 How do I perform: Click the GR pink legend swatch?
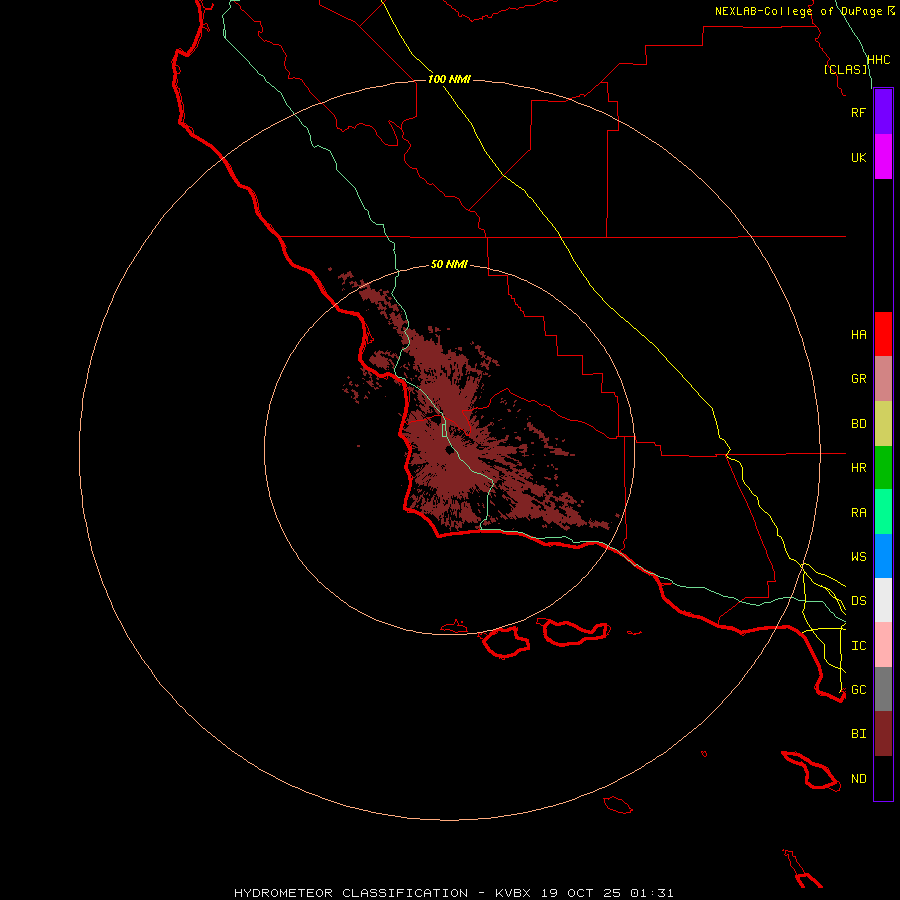[x=883, y=379]
